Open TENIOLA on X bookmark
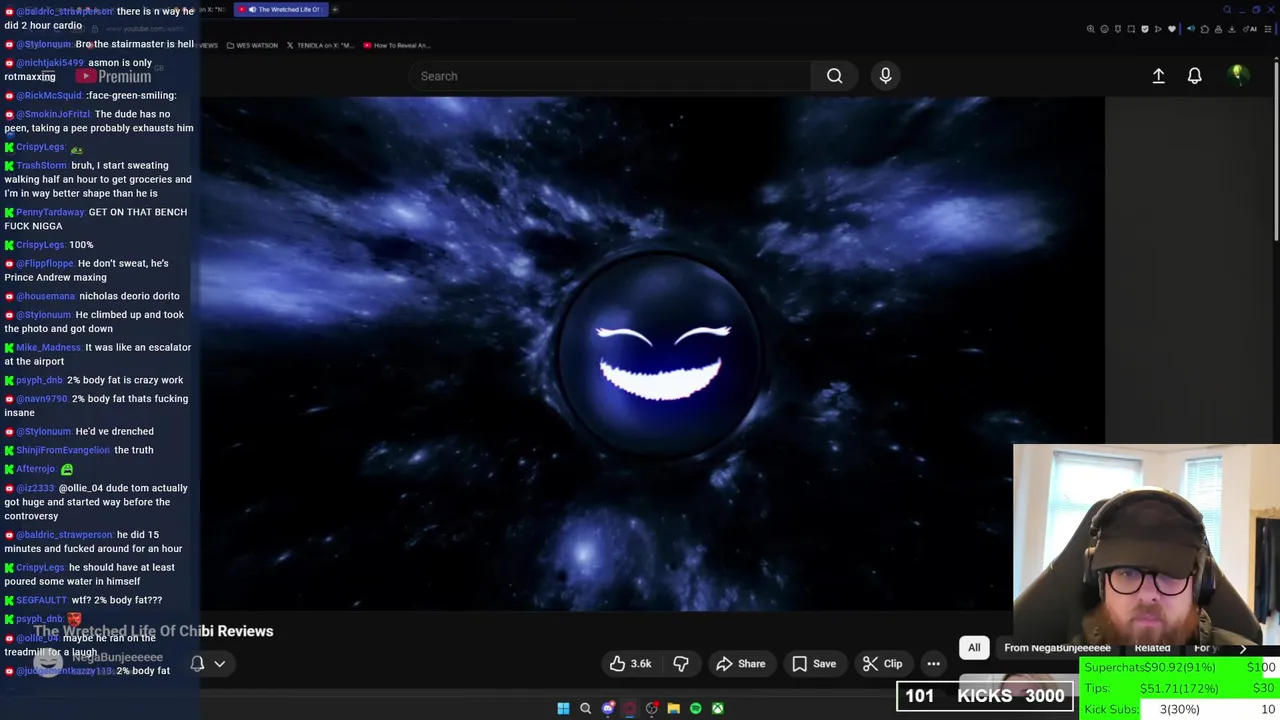 point(319,45)
